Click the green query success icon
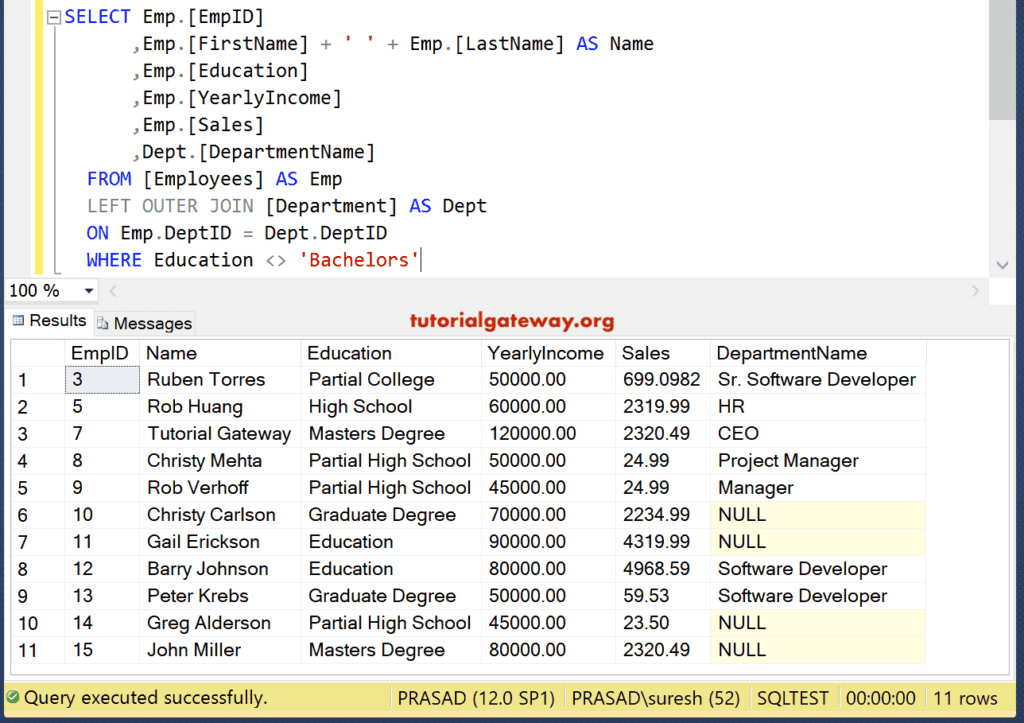1024x723 pixels. click(12, 698)
